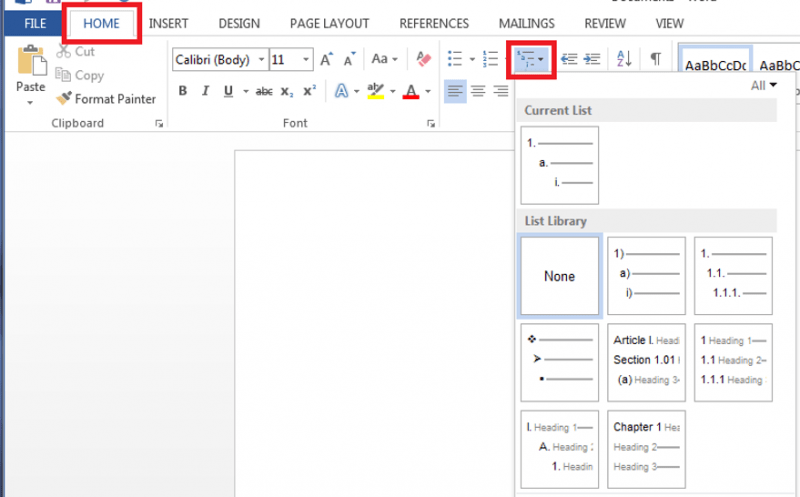Switch to the INSERT tab

pos(168,23)
